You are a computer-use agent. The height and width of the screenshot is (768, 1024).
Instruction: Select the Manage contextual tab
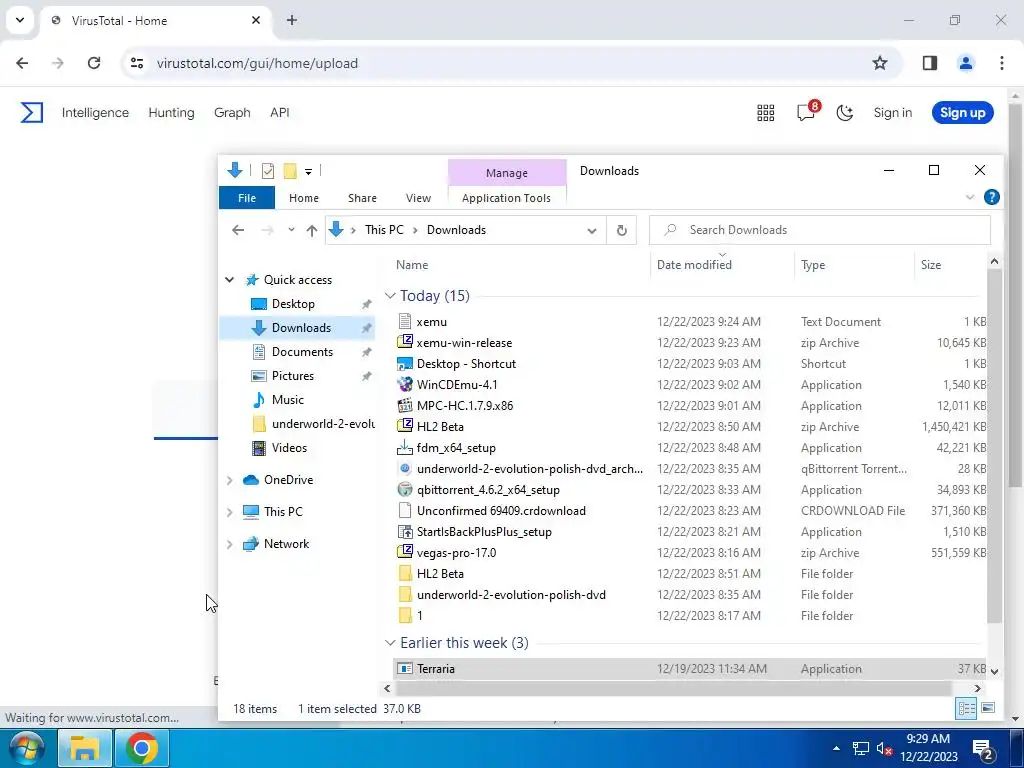pos(507,172)
